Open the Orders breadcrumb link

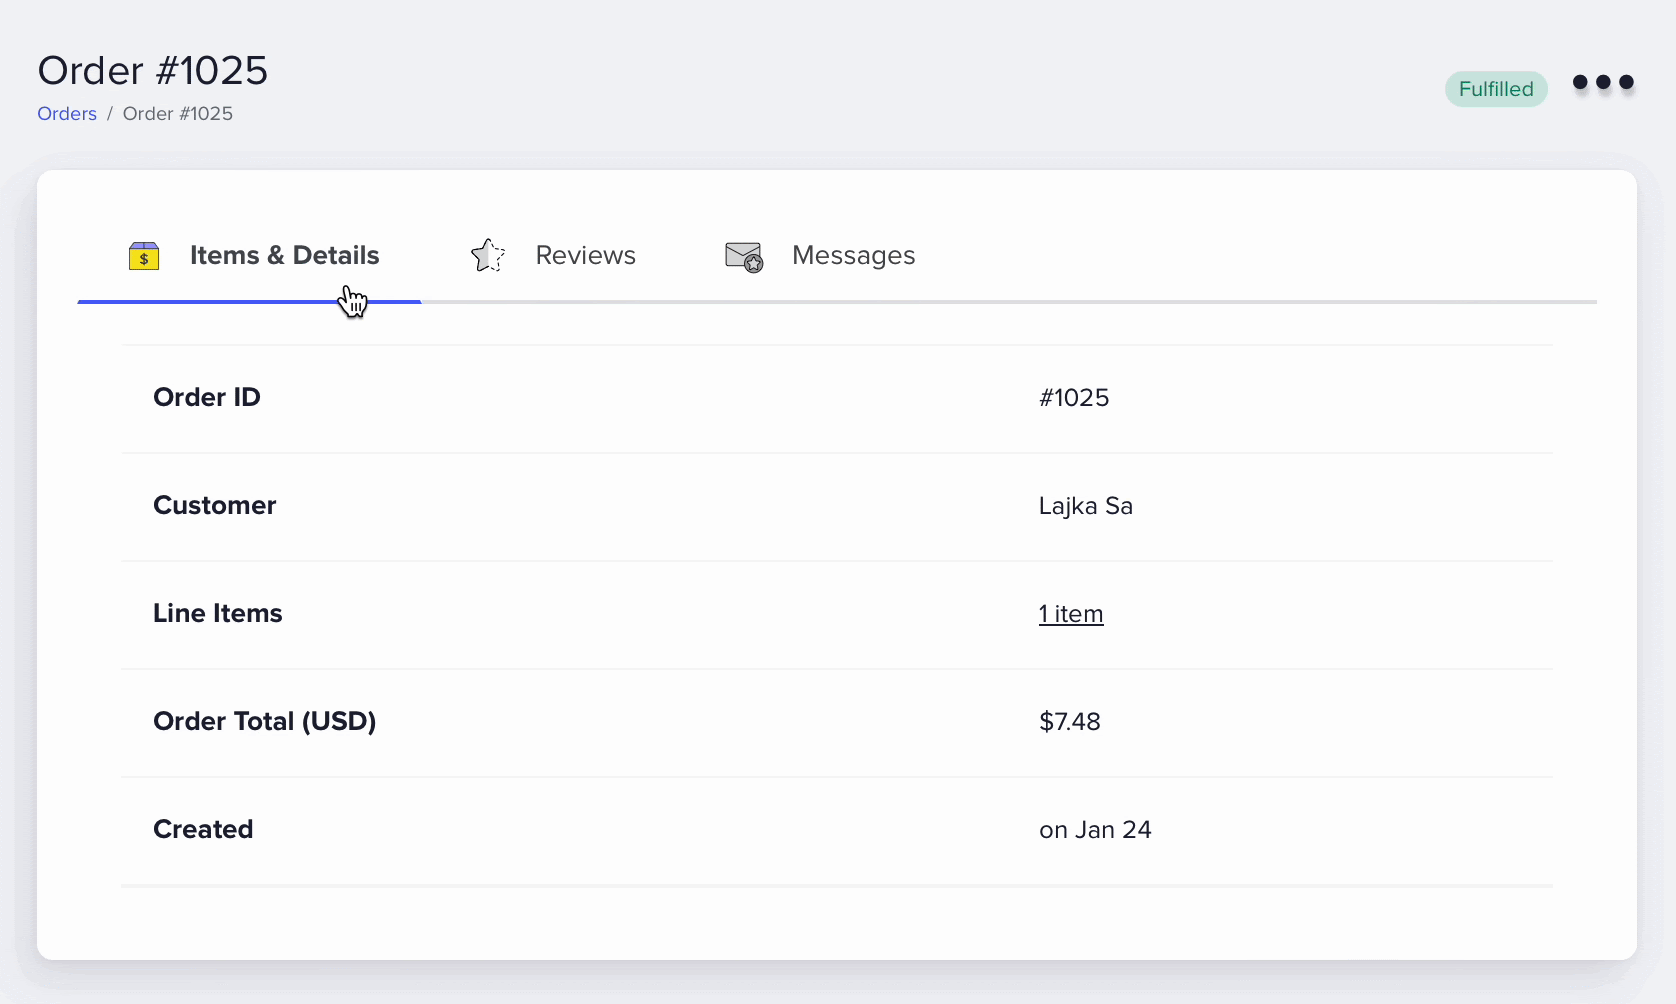click(66, 113)
